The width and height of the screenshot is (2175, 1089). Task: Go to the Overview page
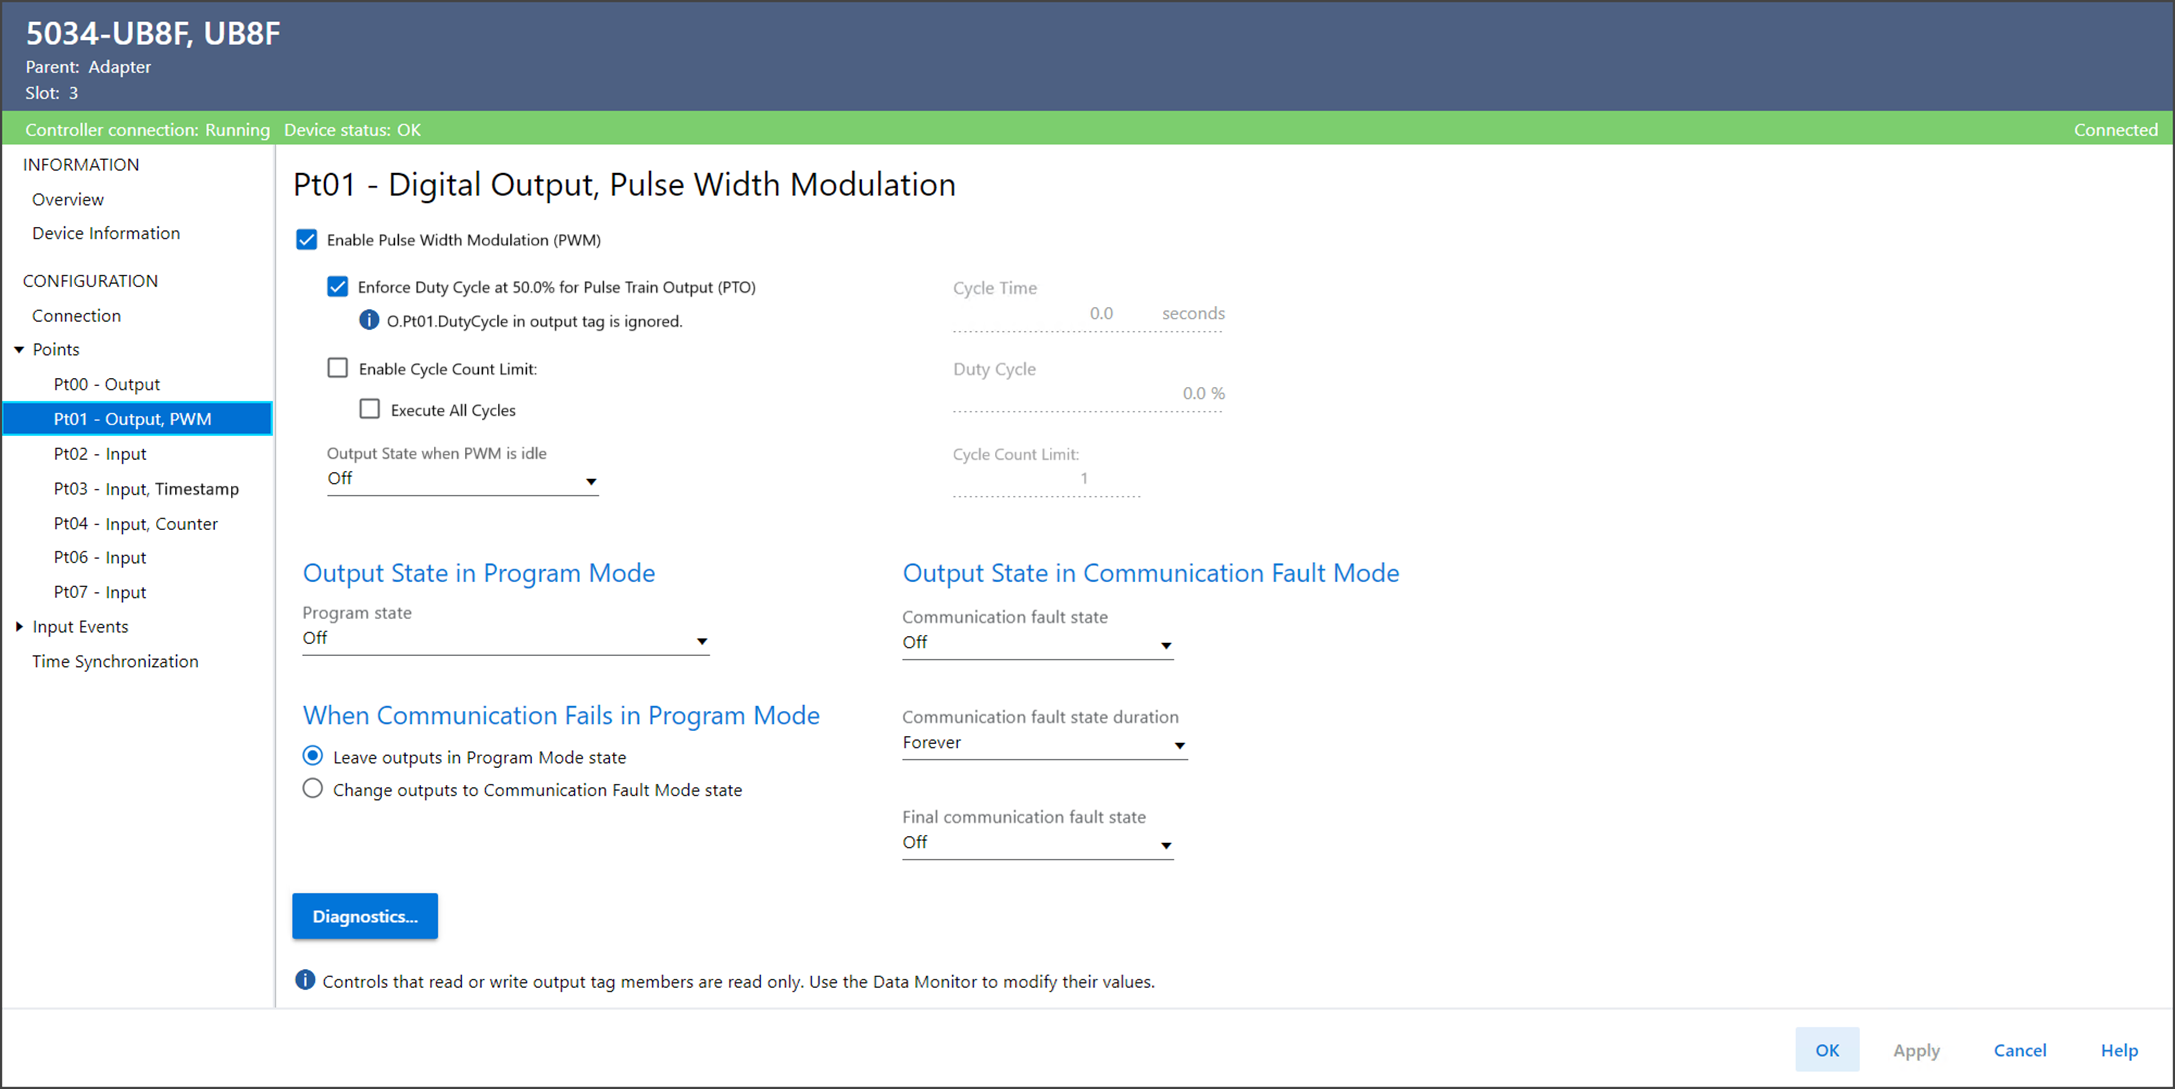68,199
